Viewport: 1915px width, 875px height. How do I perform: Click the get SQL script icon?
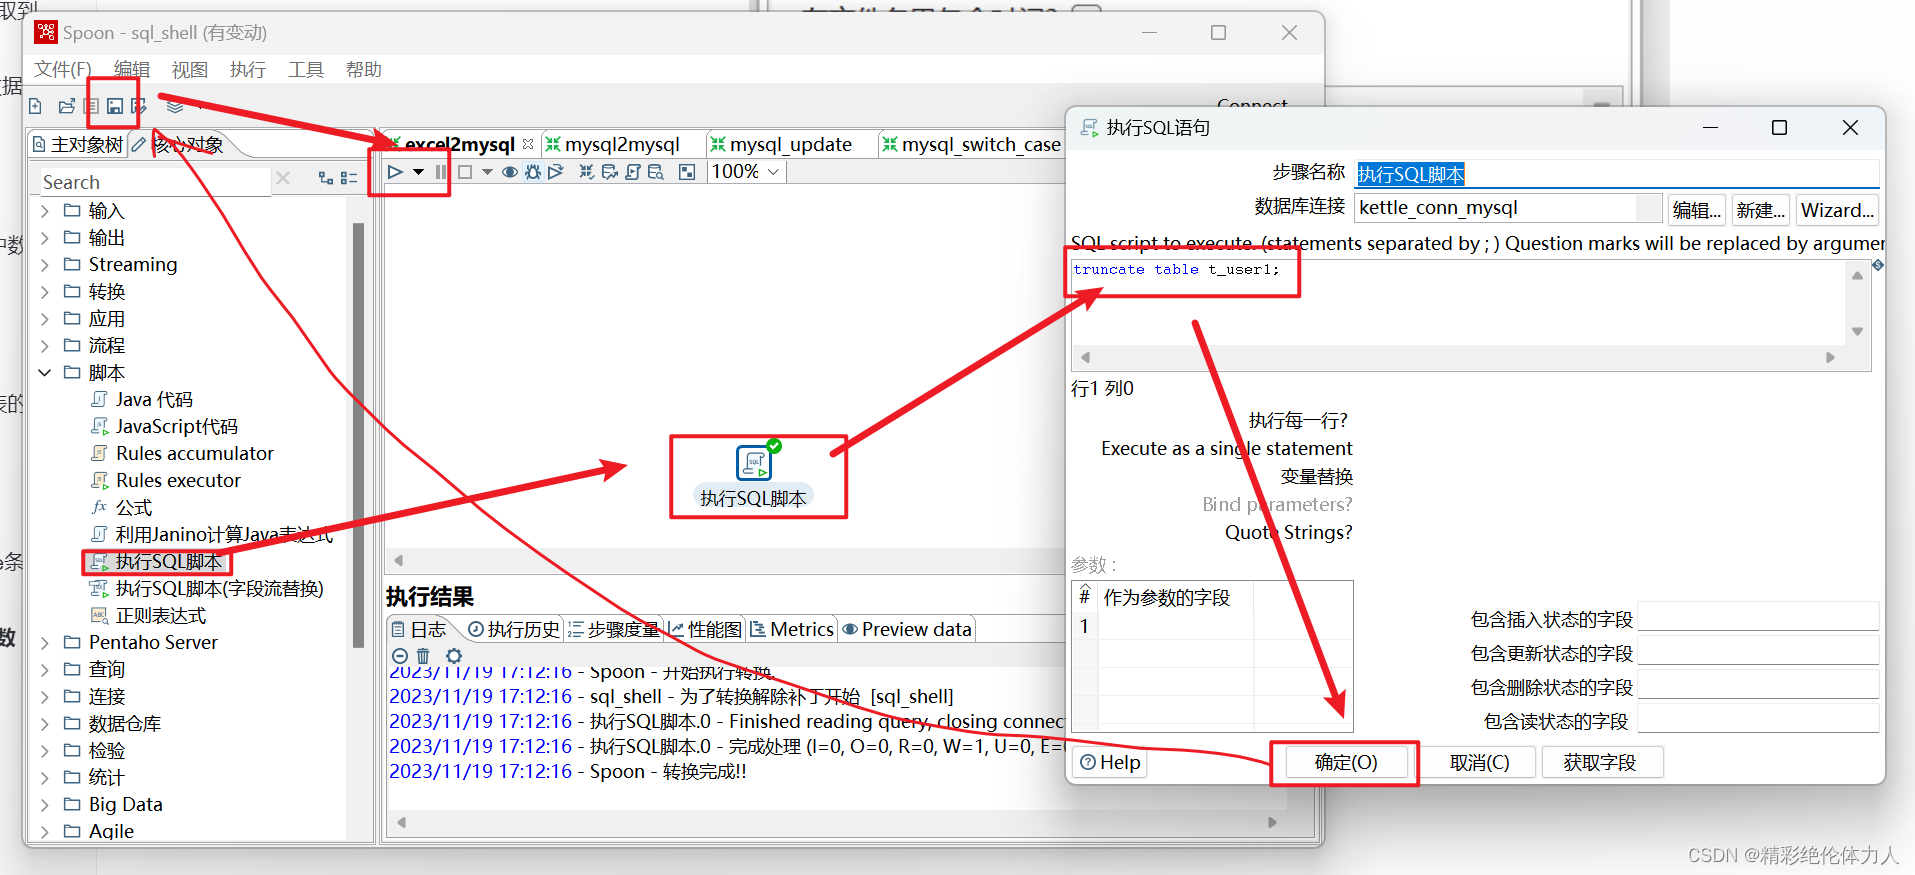633,172
